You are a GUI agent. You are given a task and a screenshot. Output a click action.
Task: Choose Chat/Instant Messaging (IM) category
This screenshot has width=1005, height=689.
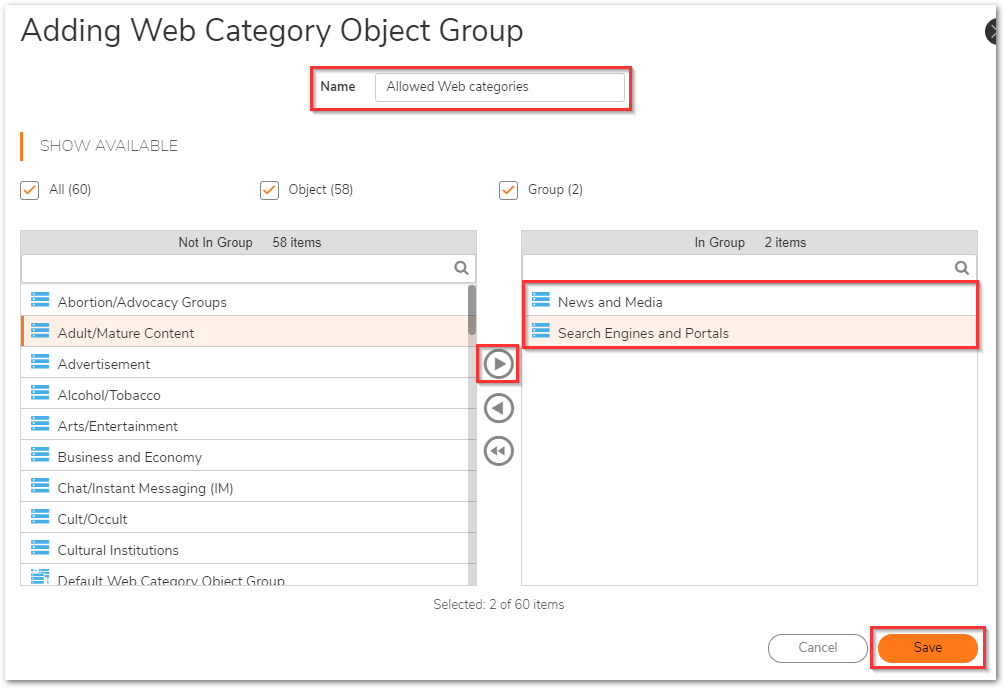pyautogui.click(x=145, y=488)
